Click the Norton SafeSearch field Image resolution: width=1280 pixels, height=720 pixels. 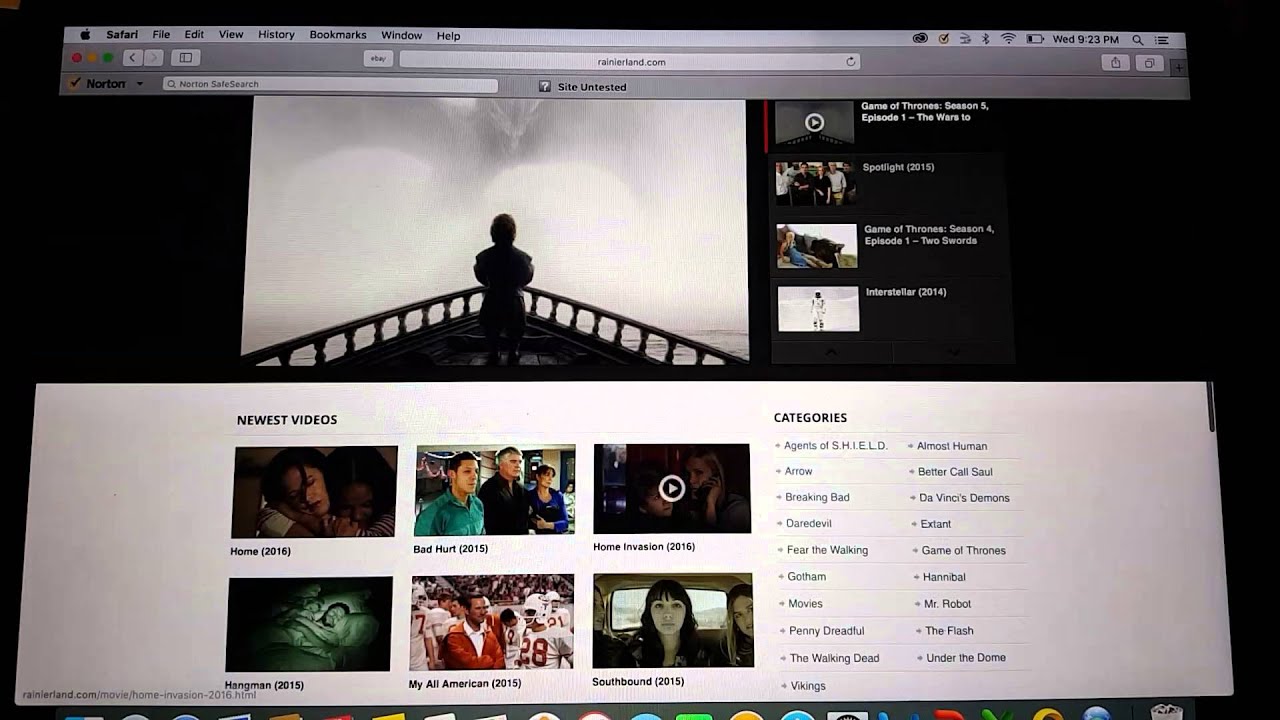click(x=330, y=85)
